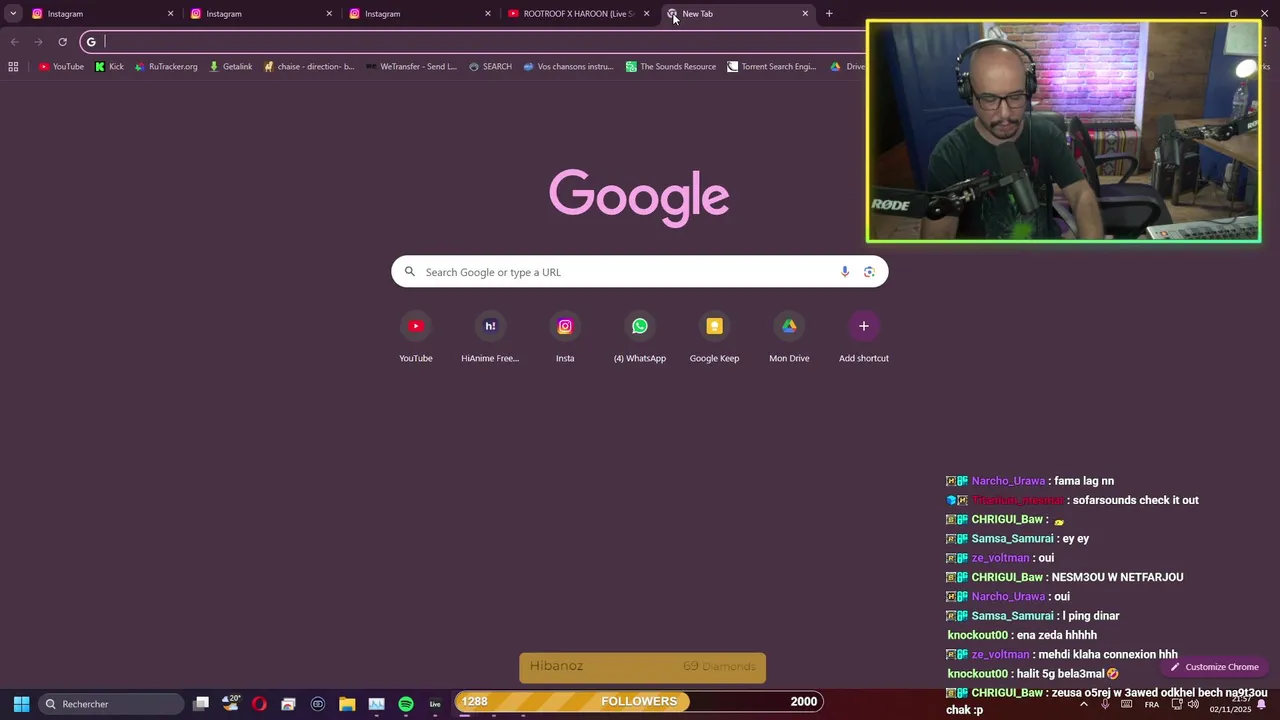1280x720 pixels.
Task: Show hidden system tray icons chevron
Action: (x=1084, y=704)
